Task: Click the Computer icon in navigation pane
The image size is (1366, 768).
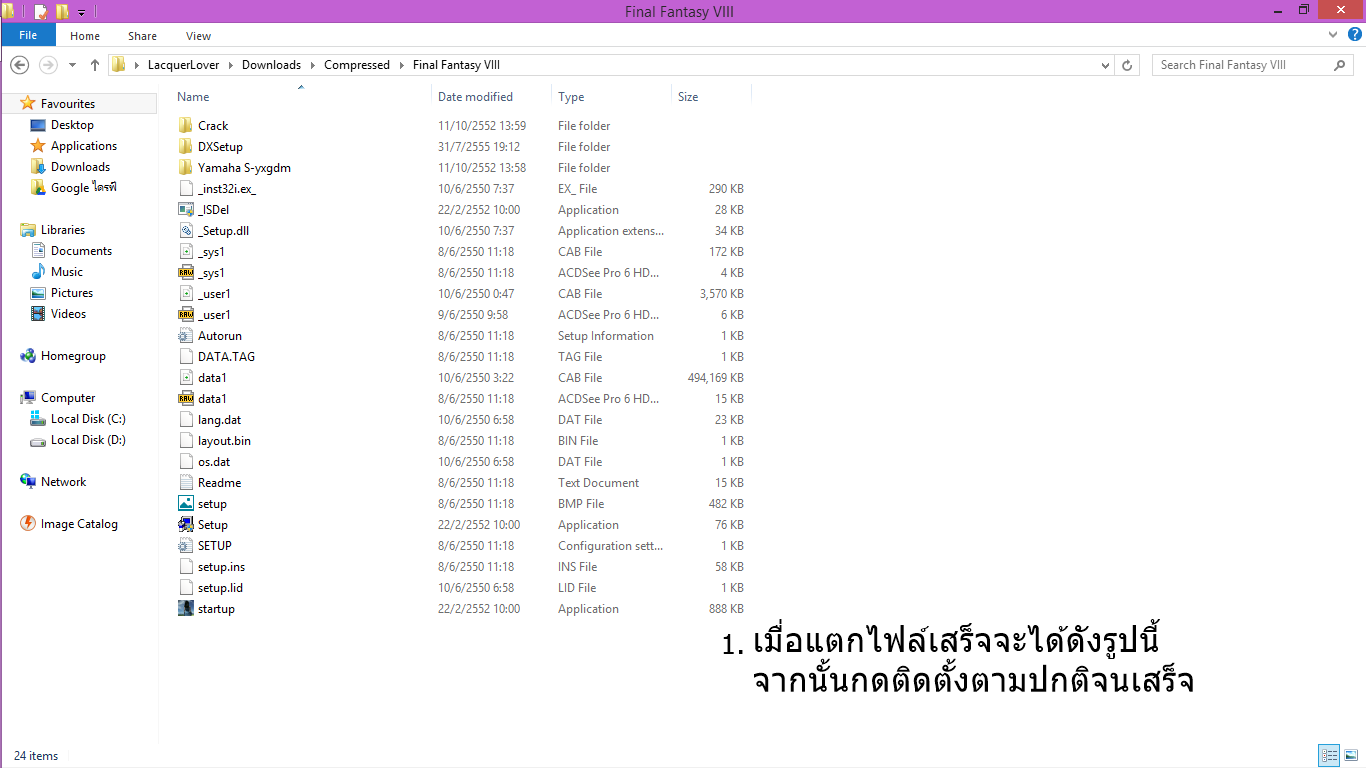Action: tap(28, 398)
